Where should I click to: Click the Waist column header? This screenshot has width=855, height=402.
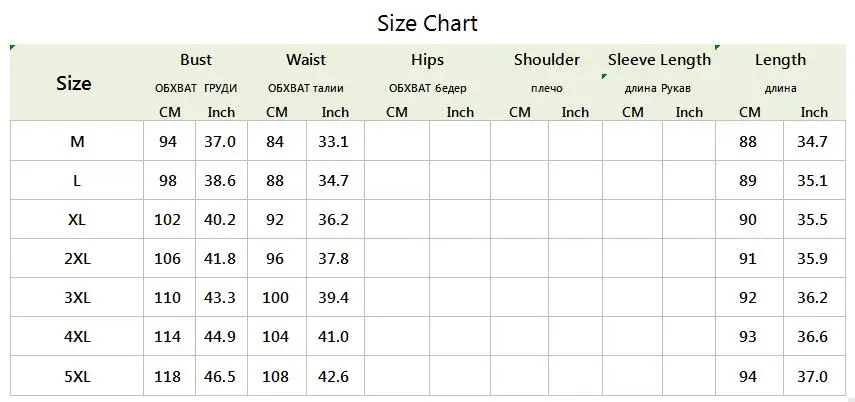point(306,59)
